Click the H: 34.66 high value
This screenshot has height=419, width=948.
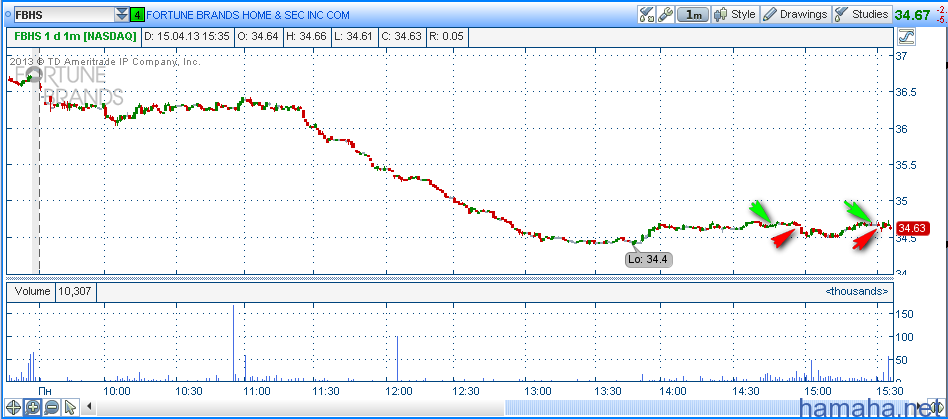coord(306,37)
